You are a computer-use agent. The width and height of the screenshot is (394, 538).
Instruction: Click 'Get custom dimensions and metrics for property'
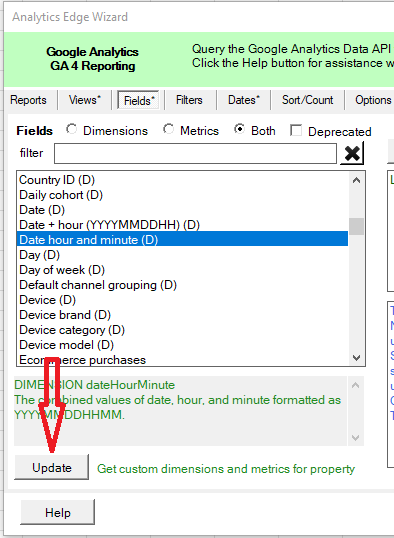click(x=226, y=469)
